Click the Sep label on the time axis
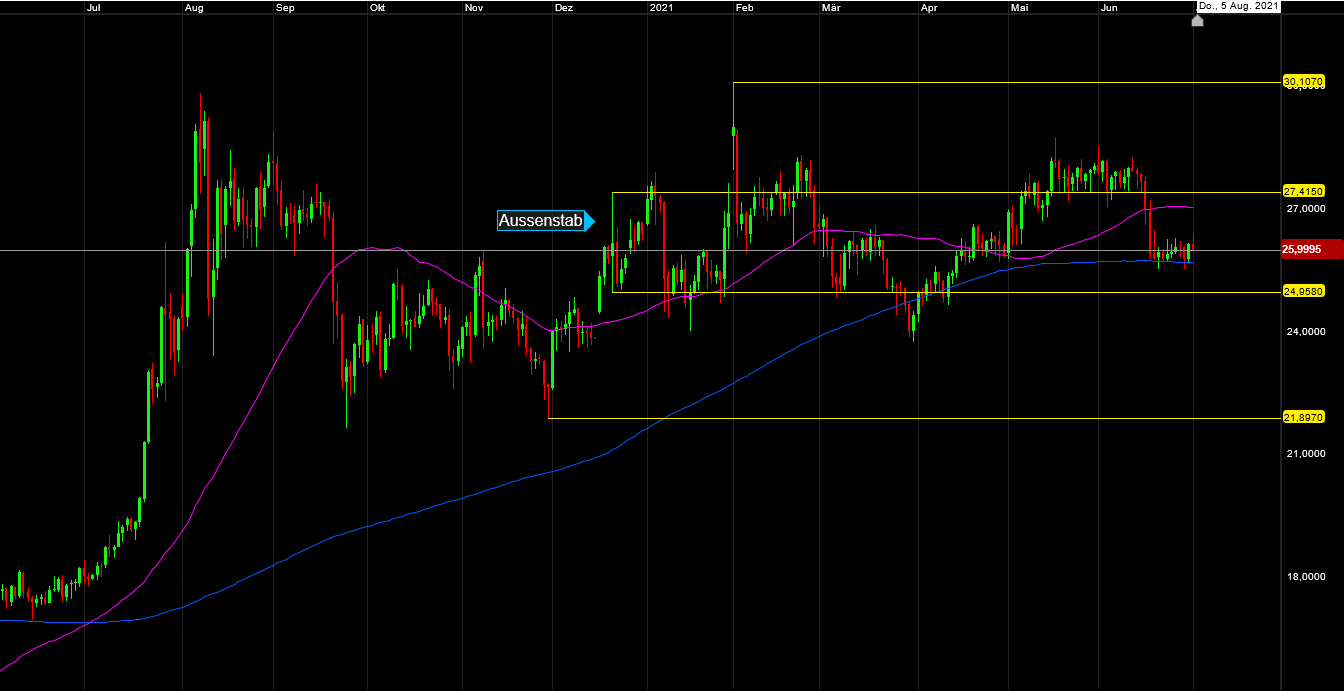1344x691 pixels. click(285, 7)
